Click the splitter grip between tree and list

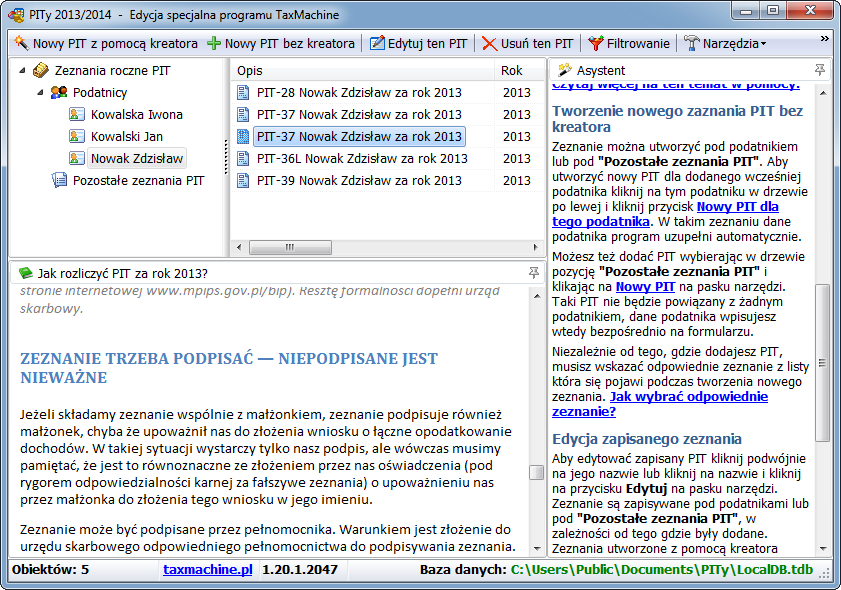point(226,157)
